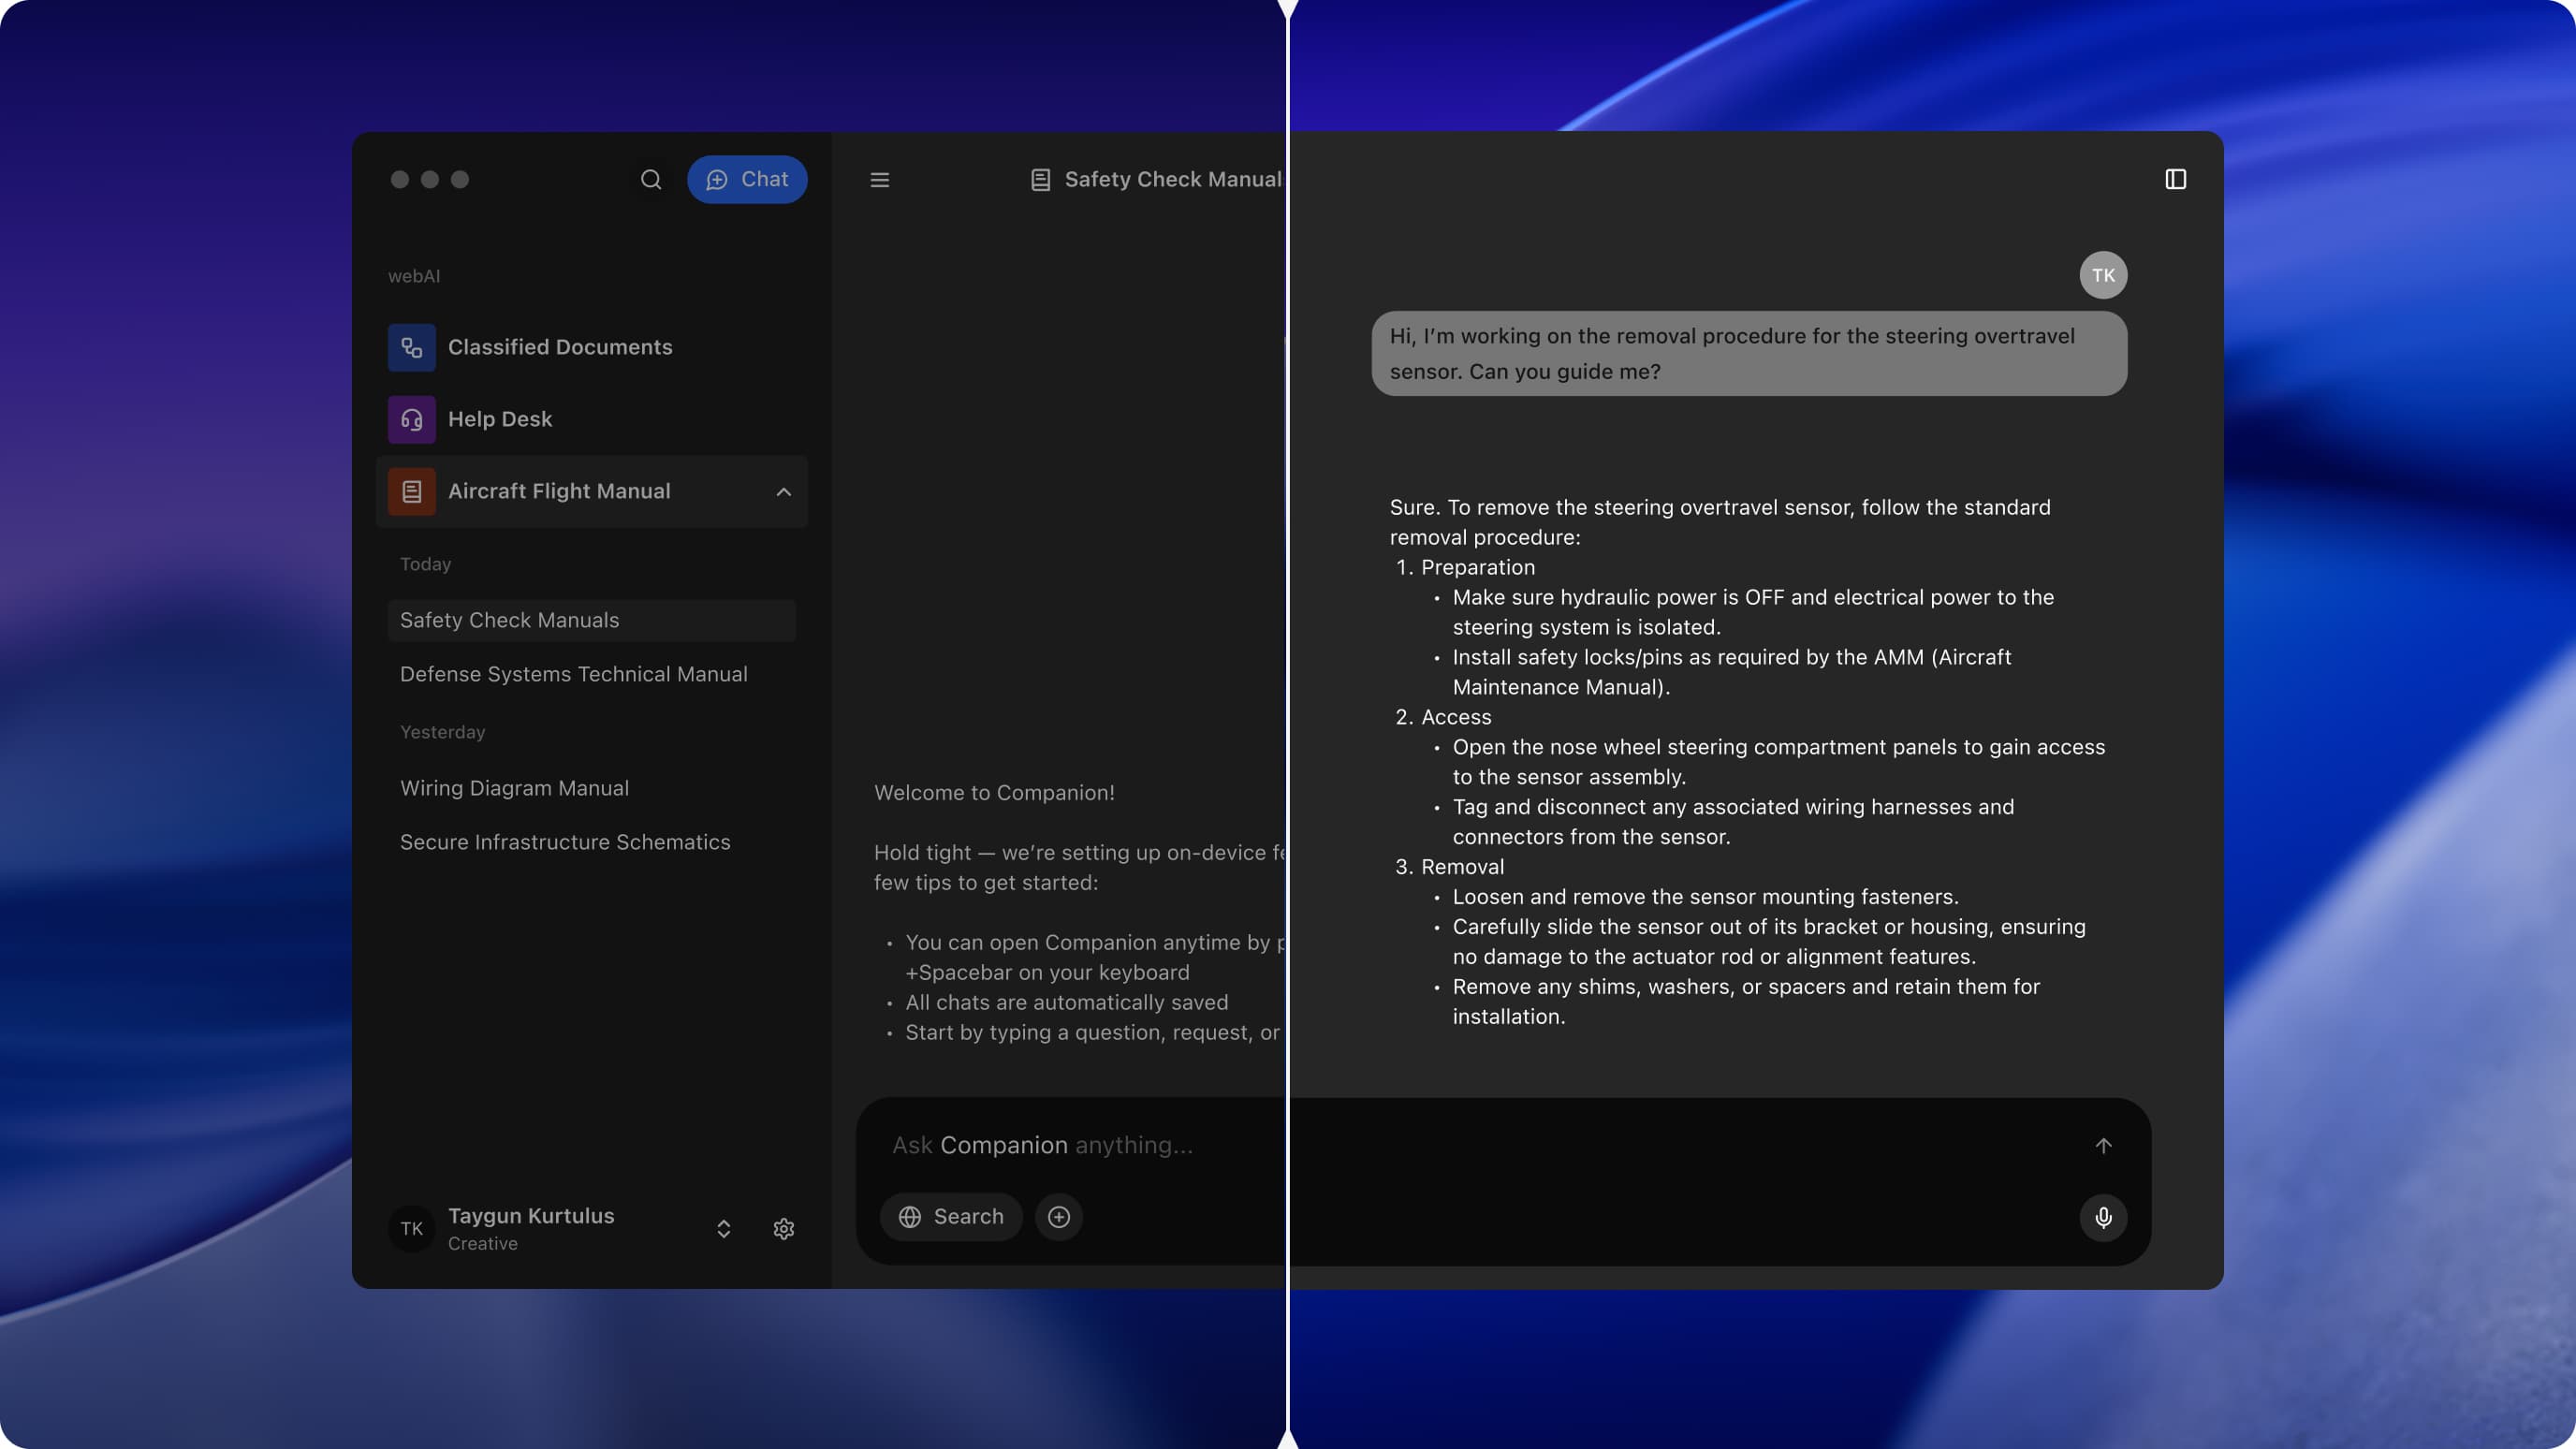Screen dimensions: 2576x1449
Task: Click the TK avatar in the chat
Action: [2103, 274]
